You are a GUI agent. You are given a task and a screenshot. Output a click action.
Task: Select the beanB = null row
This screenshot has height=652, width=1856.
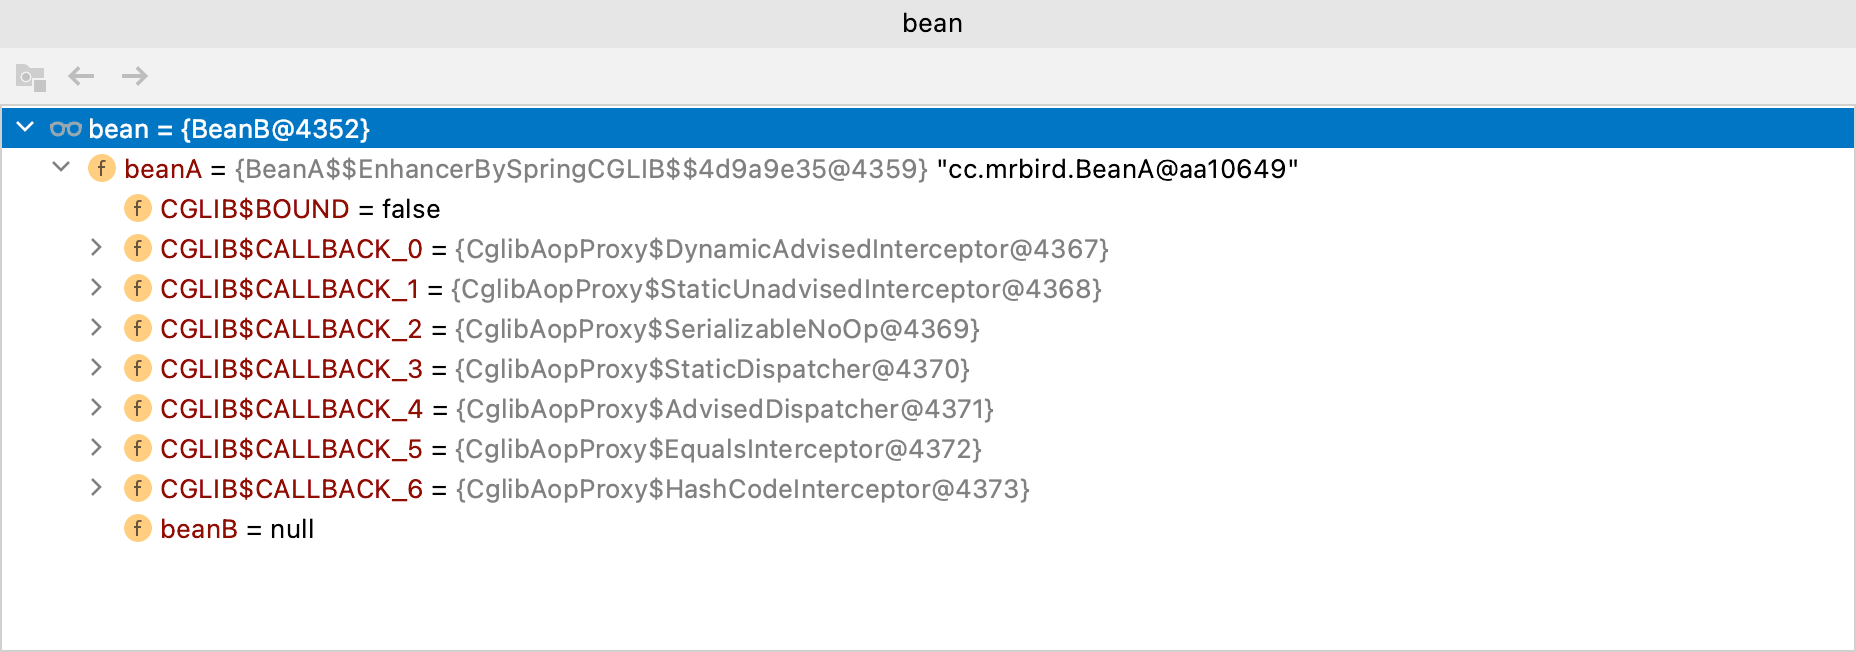point(237,529)
